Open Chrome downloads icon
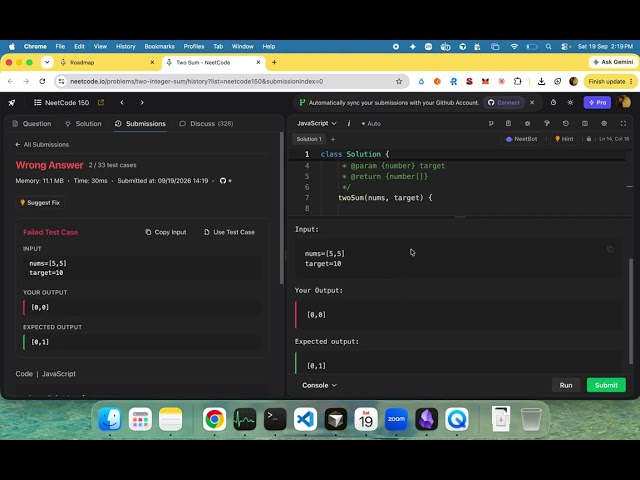Image resolution: width=640 pixels, height=480 pixels. [x=541, y=82]
